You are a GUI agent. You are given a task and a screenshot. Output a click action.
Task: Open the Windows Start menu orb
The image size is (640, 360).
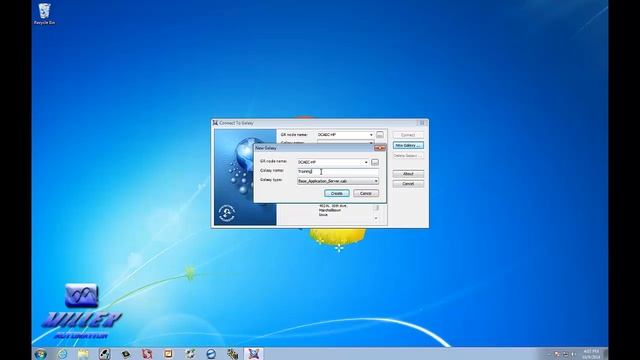pos(40,354)
